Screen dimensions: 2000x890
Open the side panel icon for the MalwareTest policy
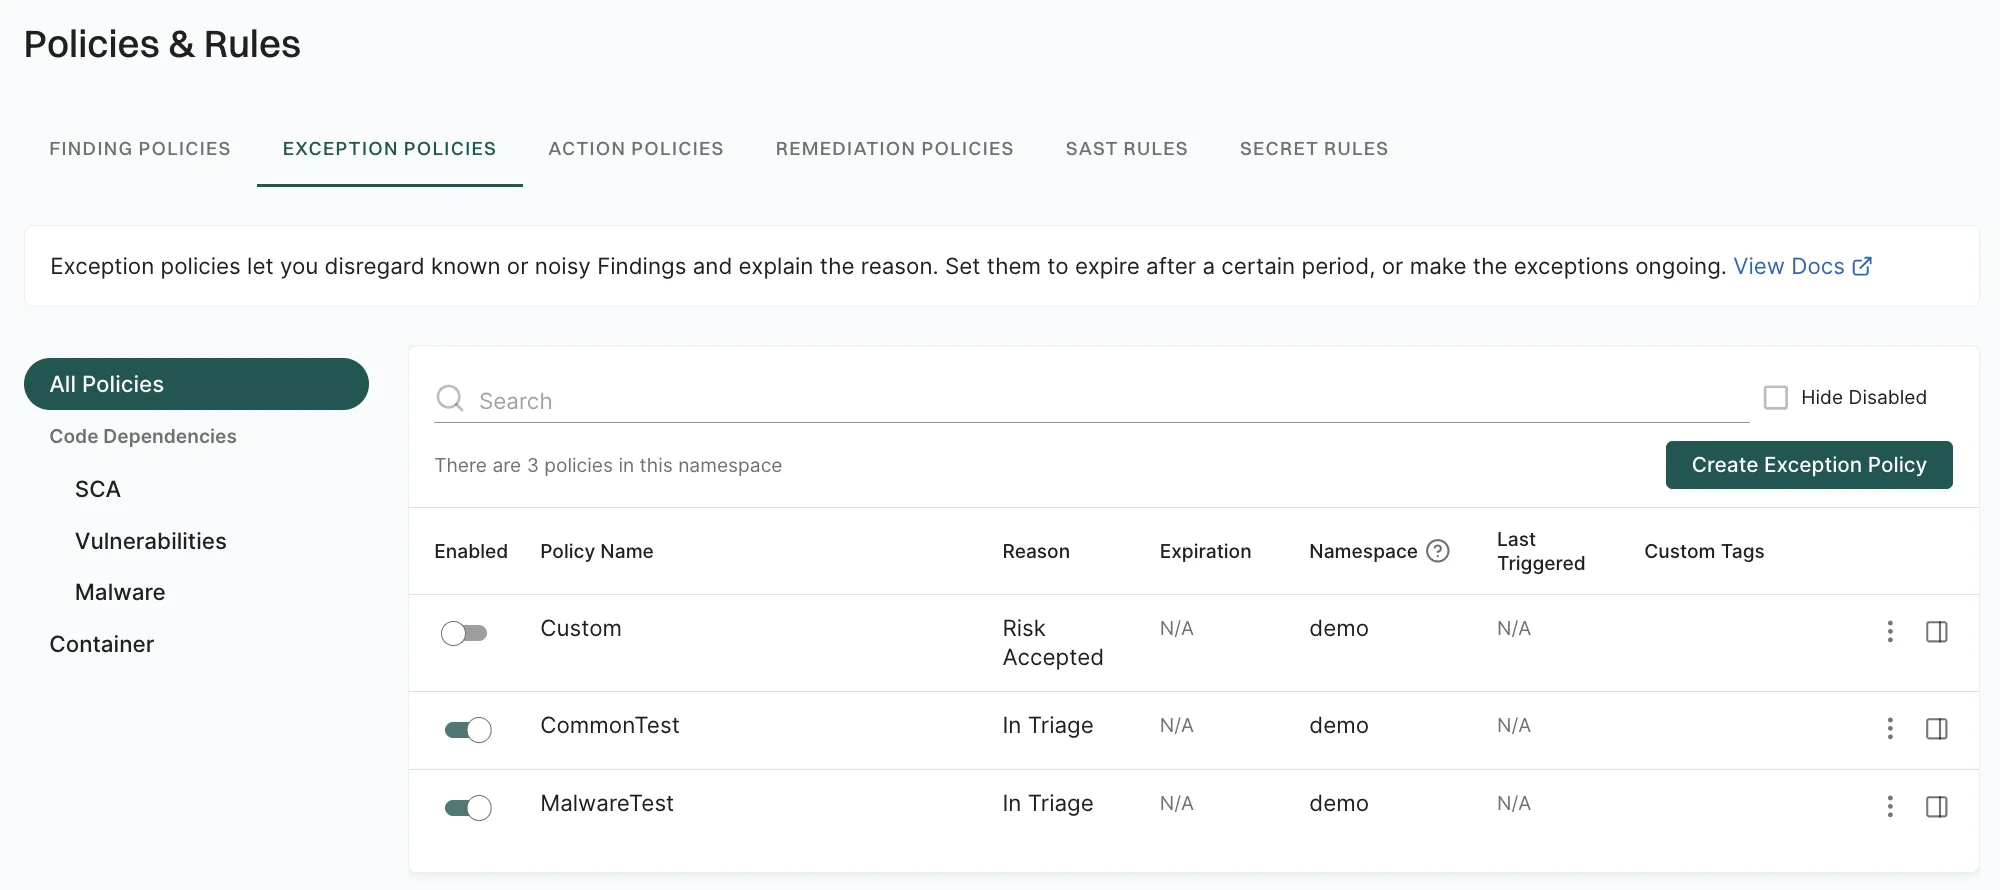1936,806
